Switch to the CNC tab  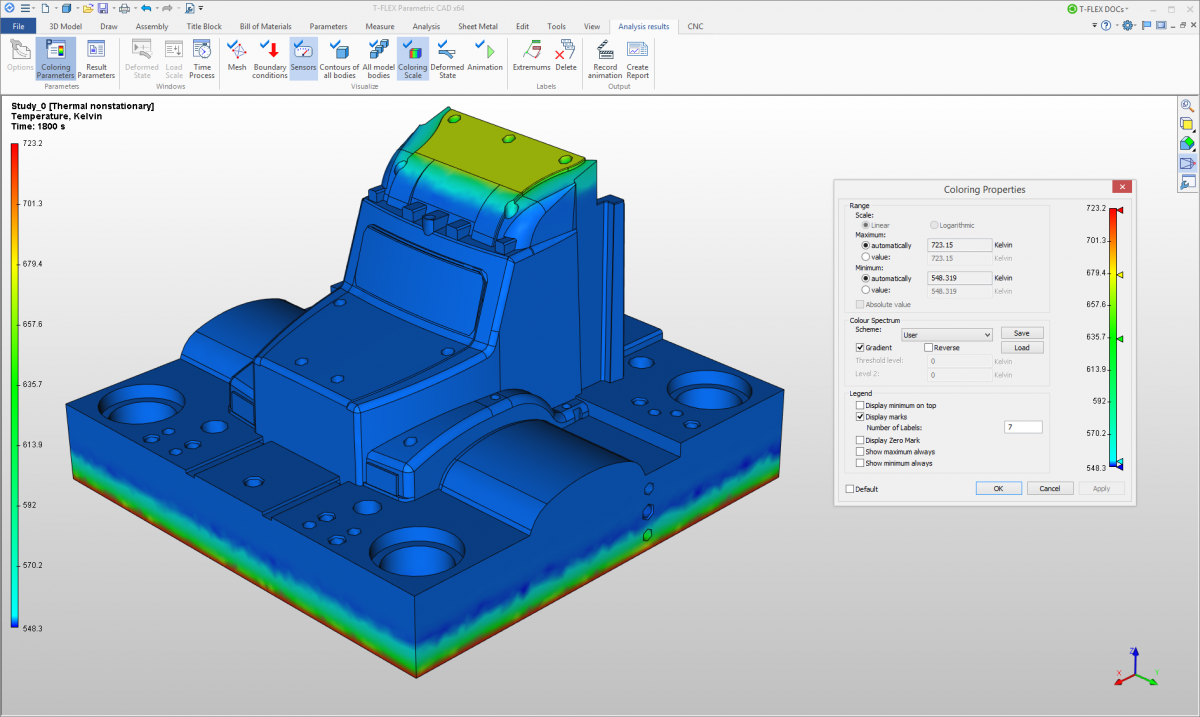694,26
